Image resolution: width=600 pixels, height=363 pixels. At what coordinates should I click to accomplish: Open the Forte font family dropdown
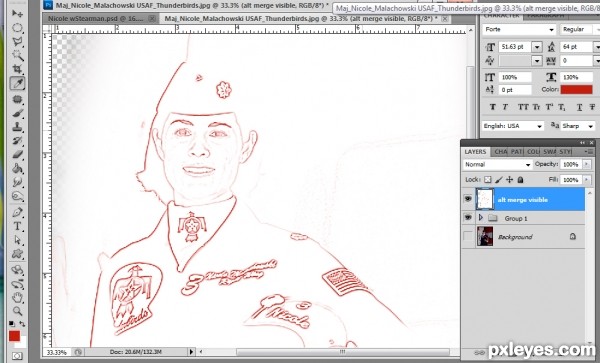[551, 30]
